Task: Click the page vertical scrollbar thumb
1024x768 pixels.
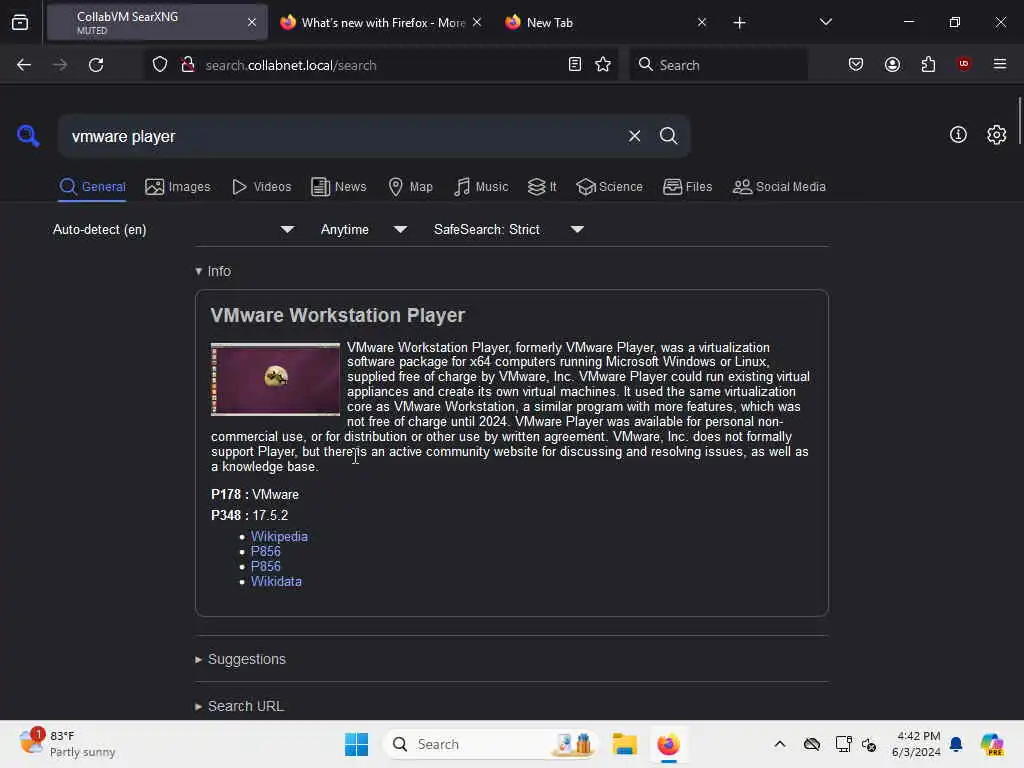Action: (1019, 121)
